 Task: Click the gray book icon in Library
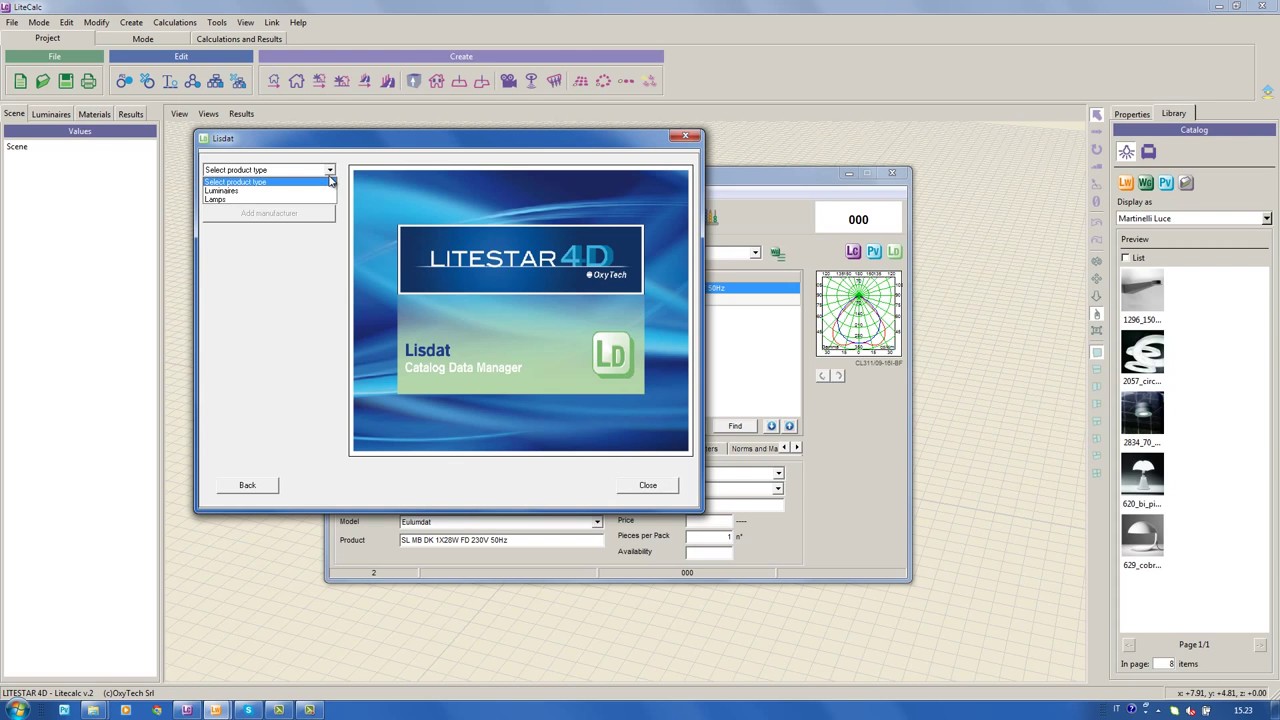tap(1186, 183)
